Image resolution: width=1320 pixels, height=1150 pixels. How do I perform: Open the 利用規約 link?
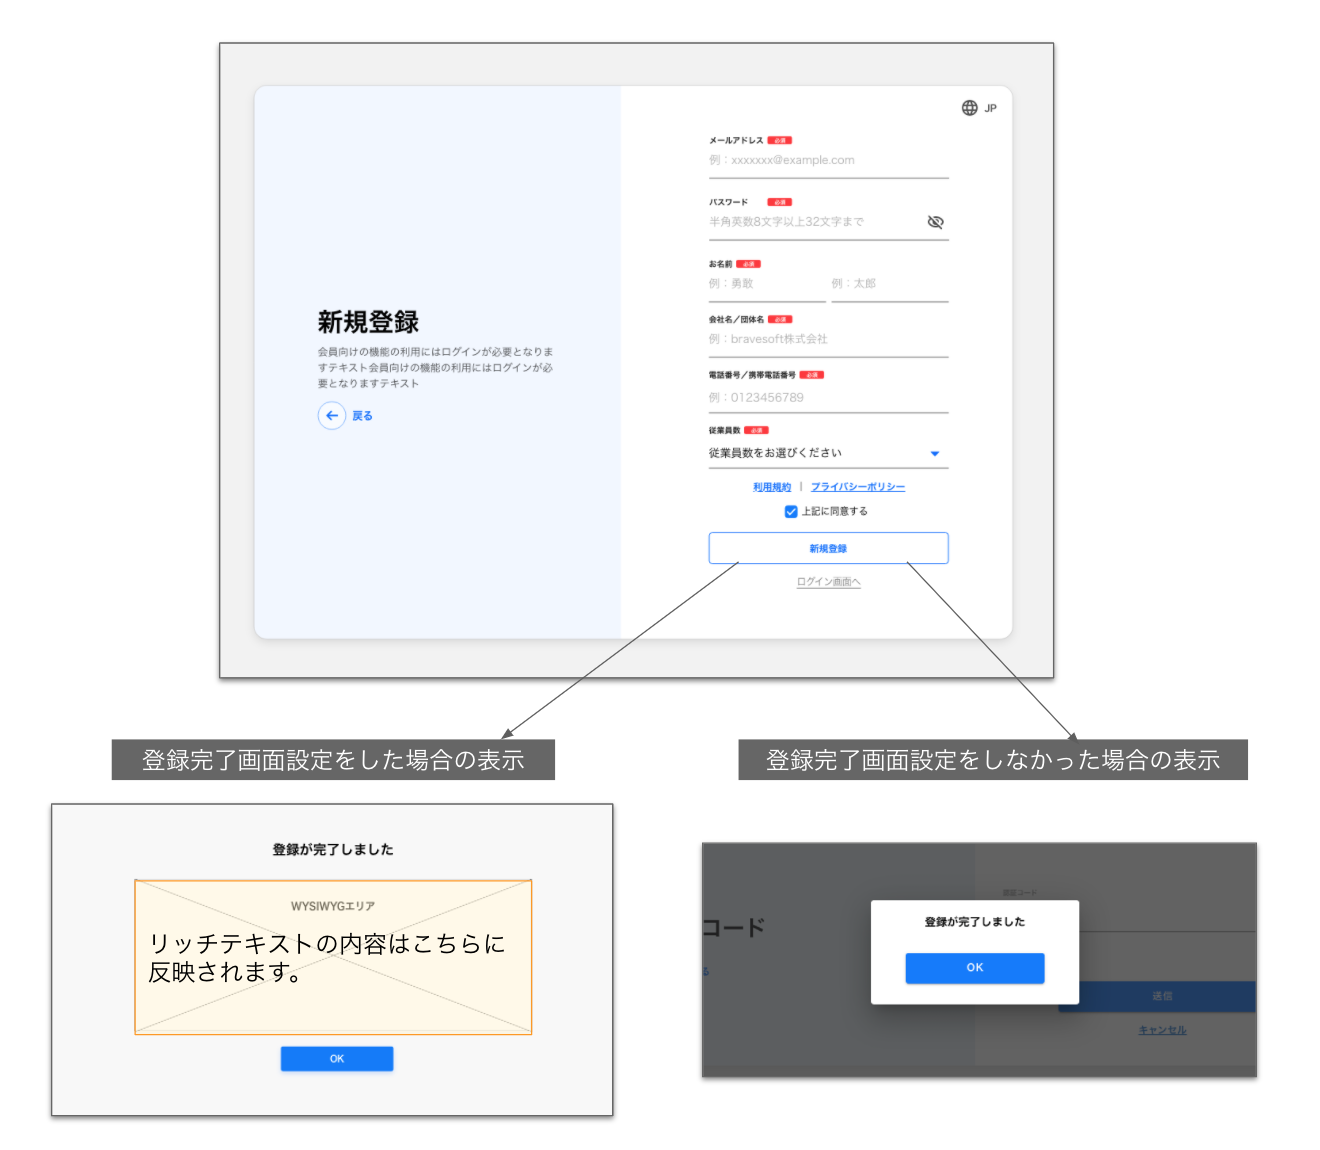click(x=772, y=487)
